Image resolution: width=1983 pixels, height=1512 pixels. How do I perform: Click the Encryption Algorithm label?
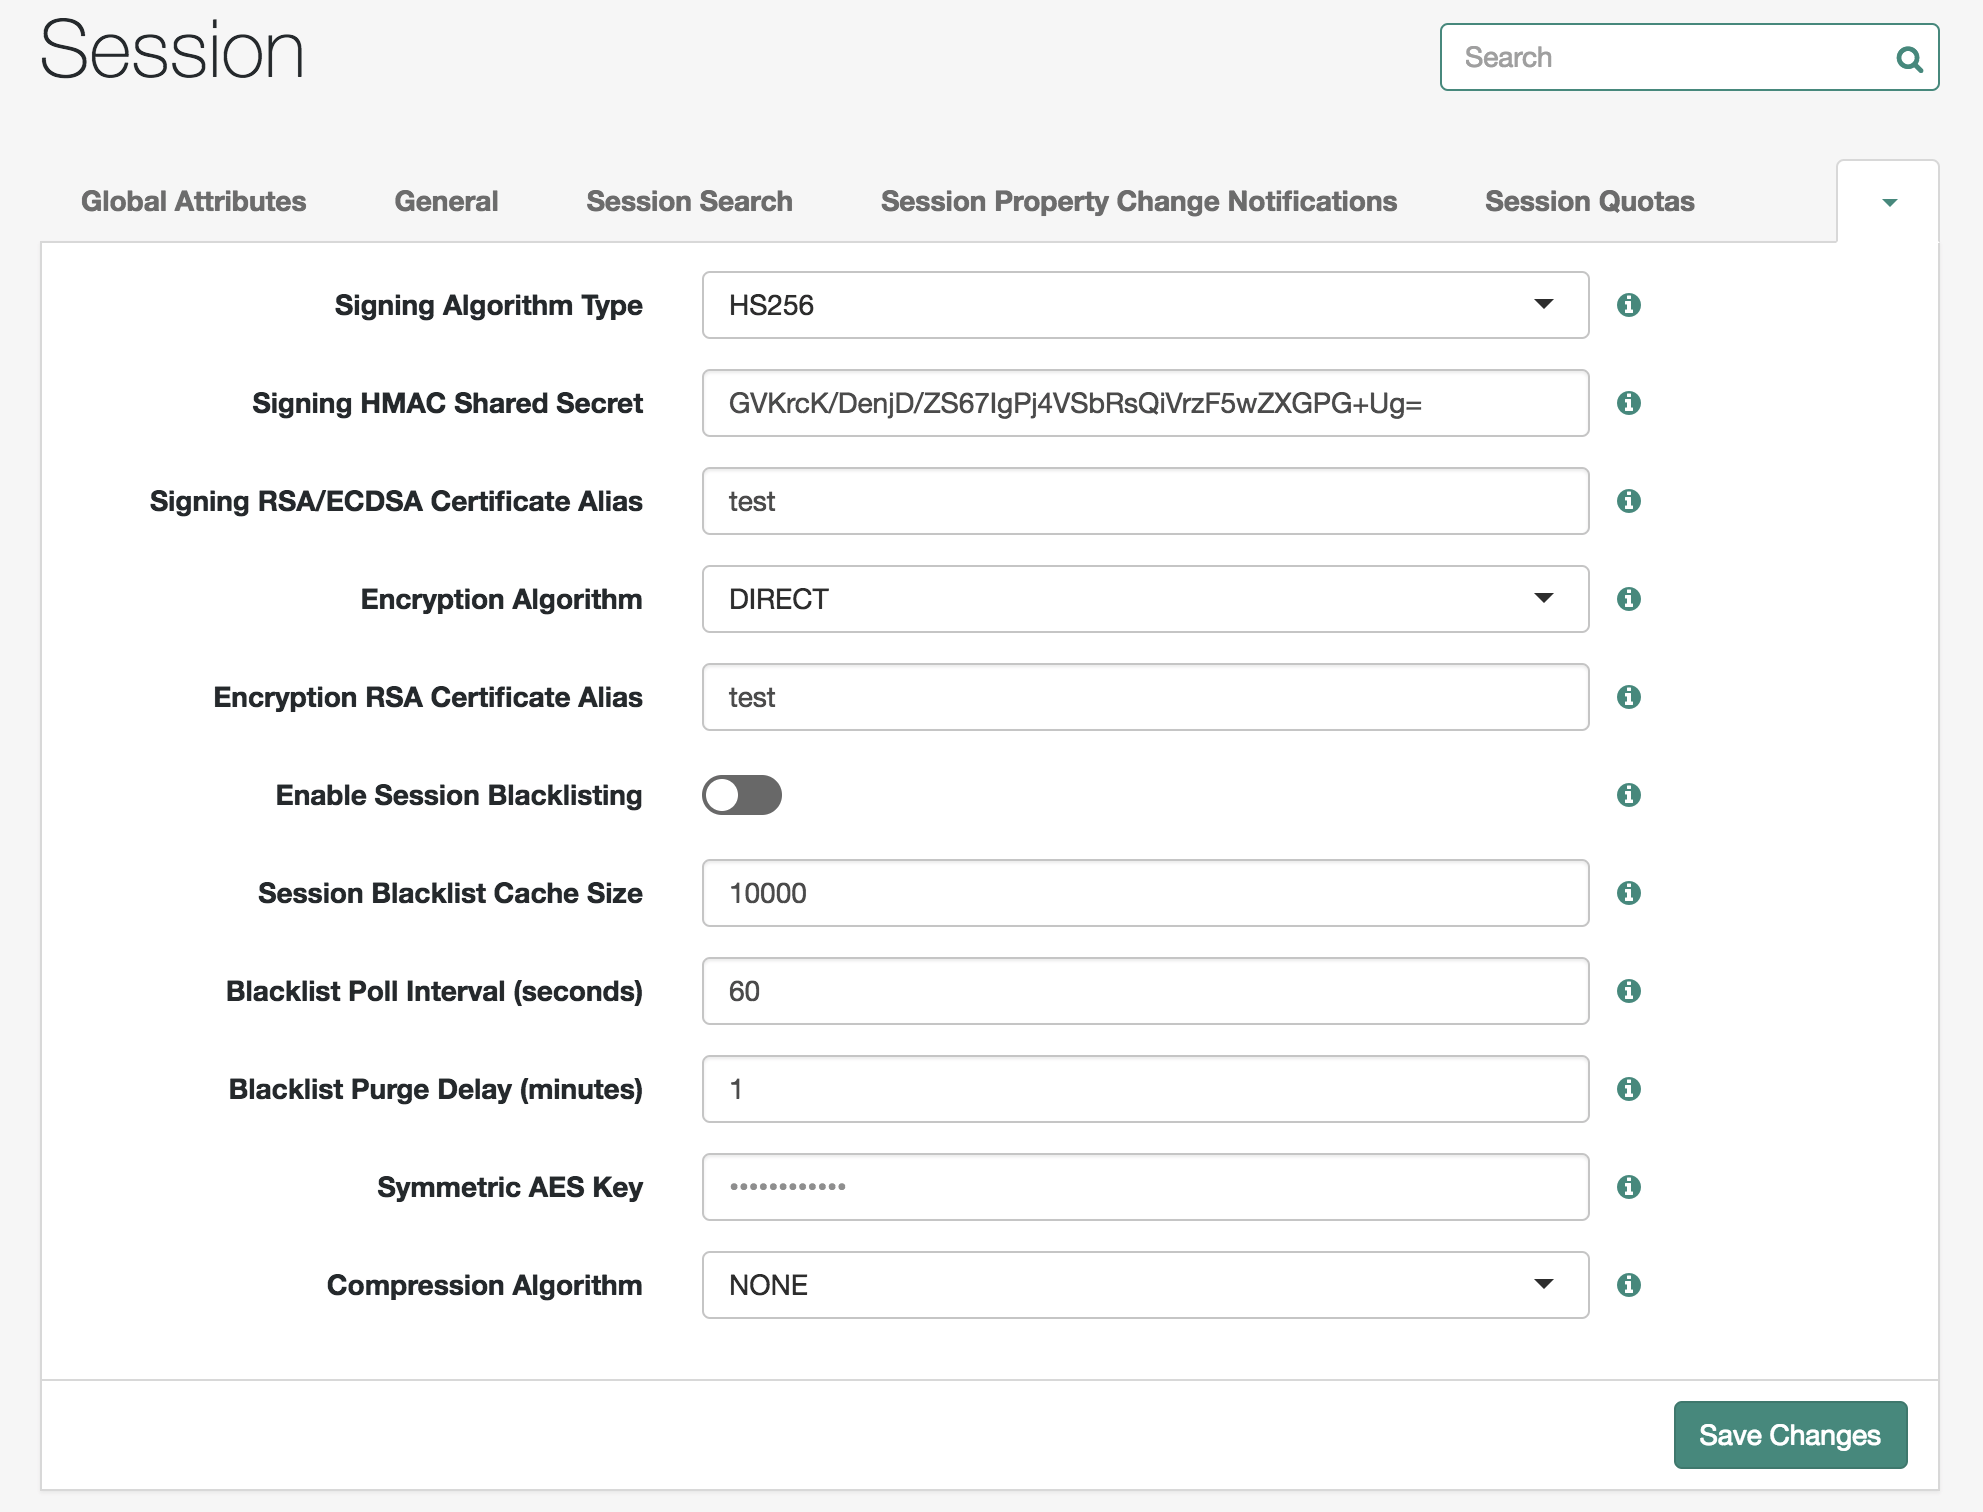click(502, 599)
